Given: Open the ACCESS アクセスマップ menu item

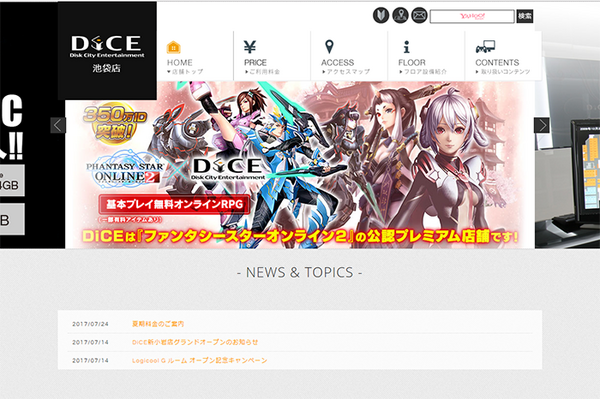Looking at the screenshot, I should 349,56.
